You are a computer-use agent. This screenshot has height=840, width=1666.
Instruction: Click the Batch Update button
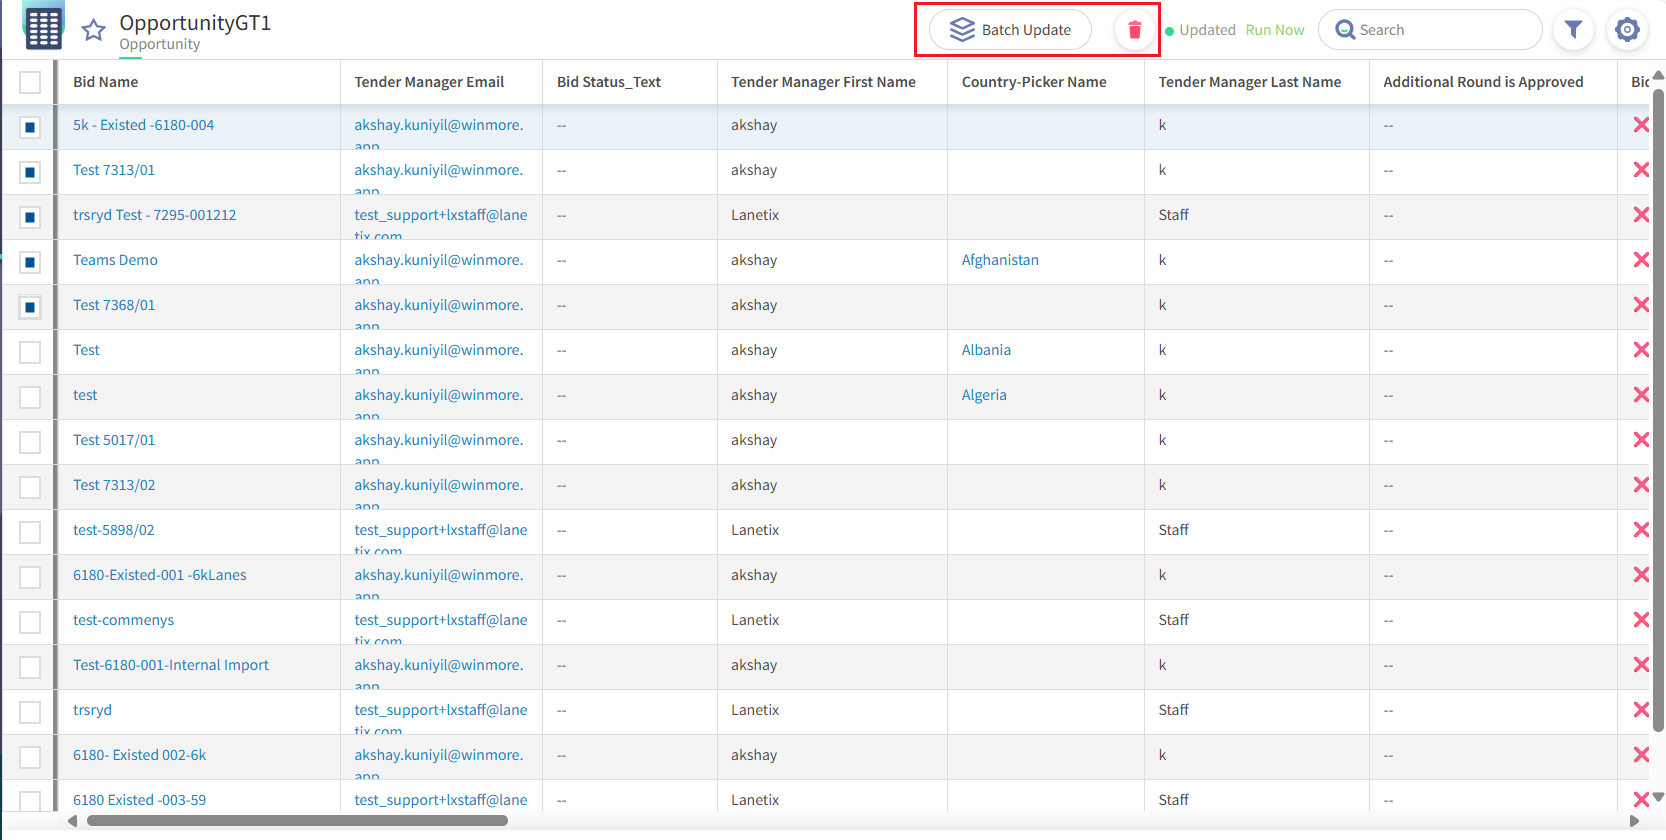click(1010, 30)
